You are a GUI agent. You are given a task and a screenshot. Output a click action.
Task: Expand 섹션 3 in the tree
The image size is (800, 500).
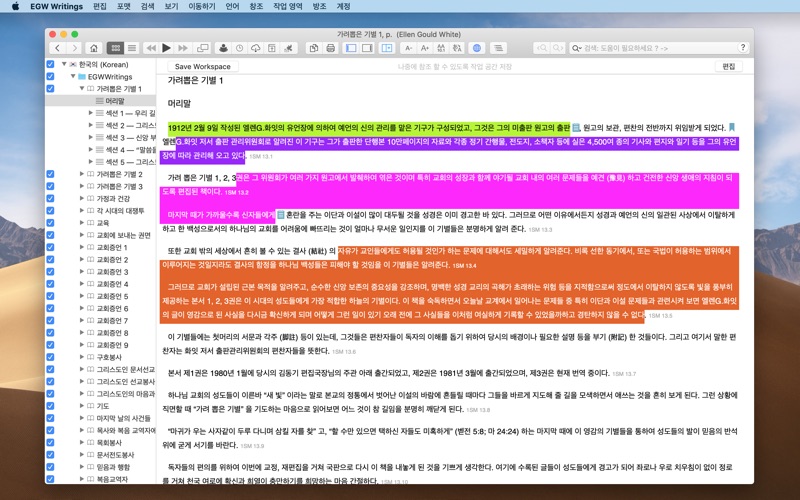pyautogui.click(x=91, y=137)
